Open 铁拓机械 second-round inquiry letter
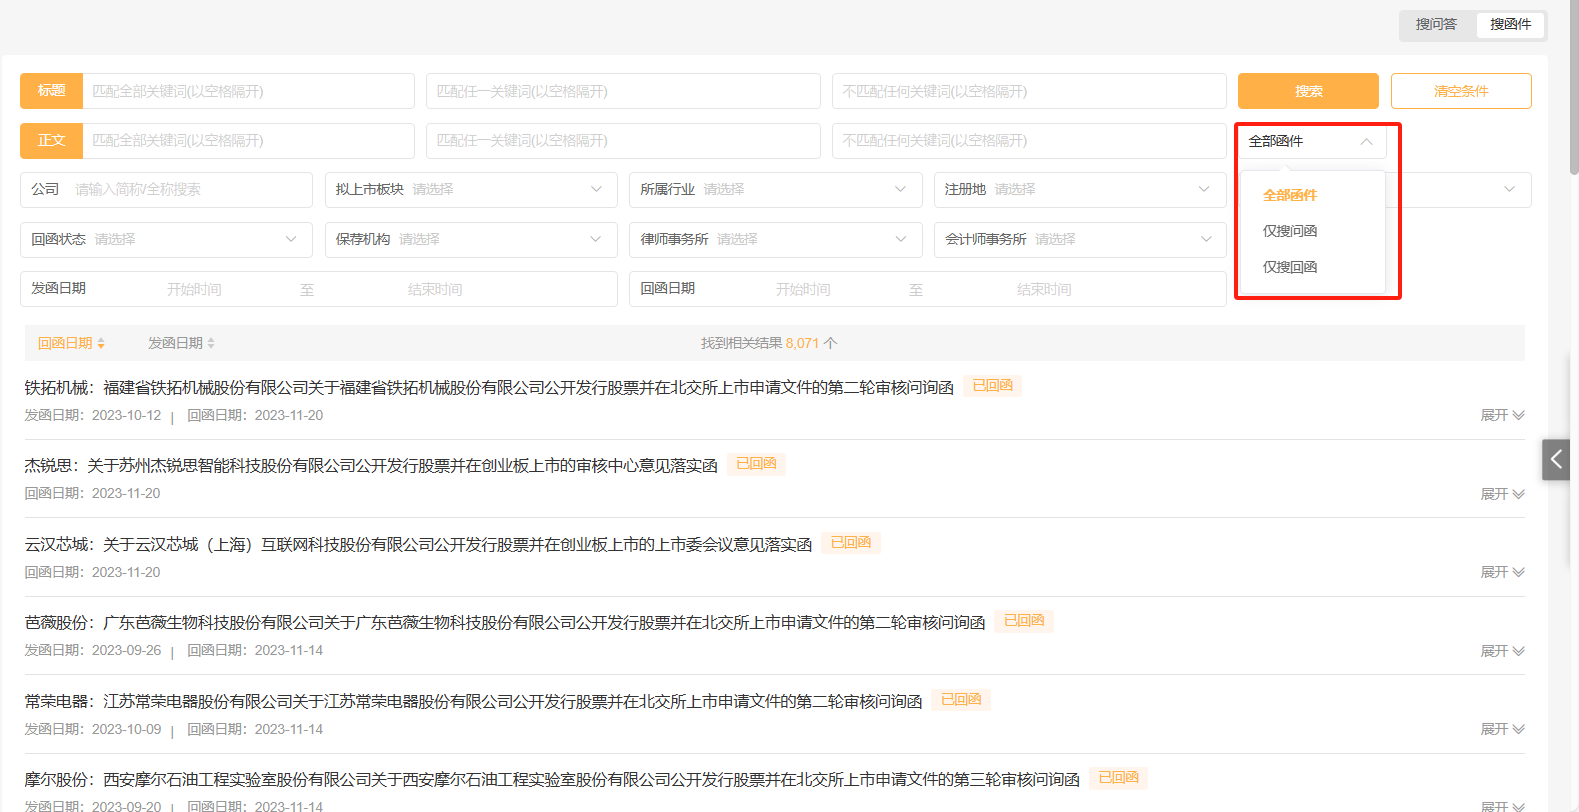Image resolution: width=1579 pixels, height=812 pixels. (x=489, y=387)
